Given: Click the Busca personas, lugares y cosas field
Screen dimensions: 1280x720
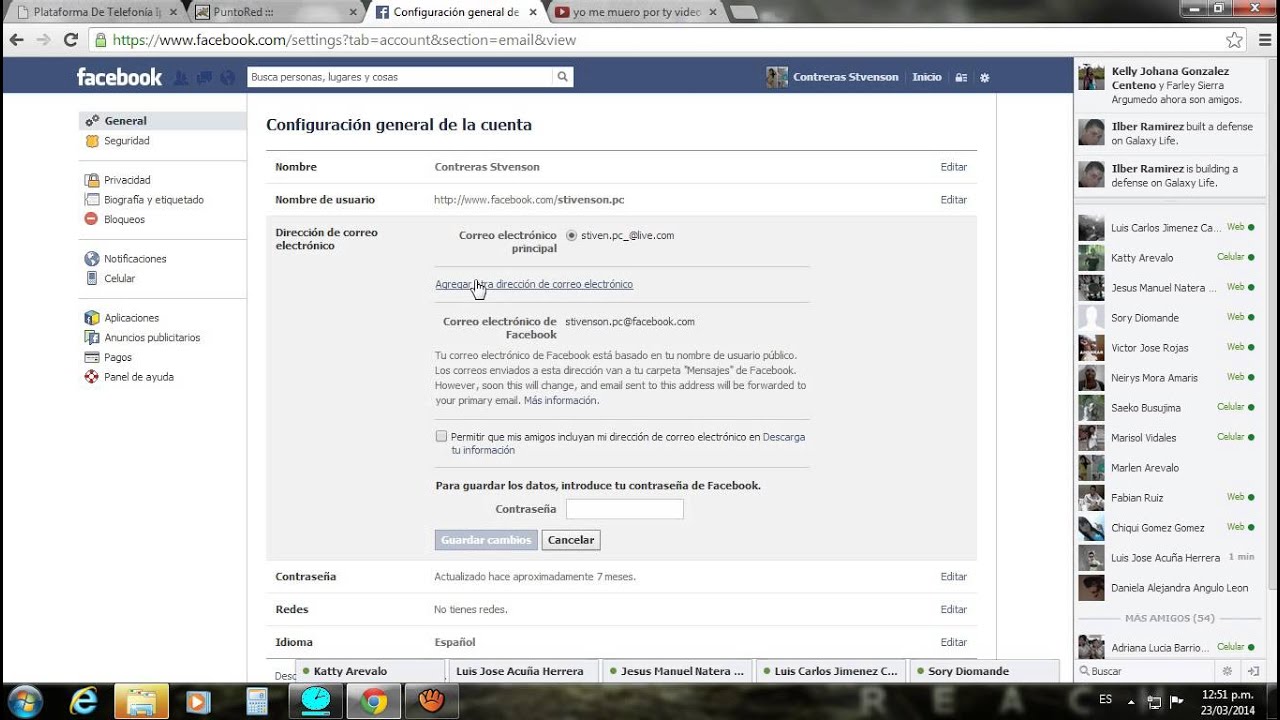Looking at the screenshot, I should 400,77.
